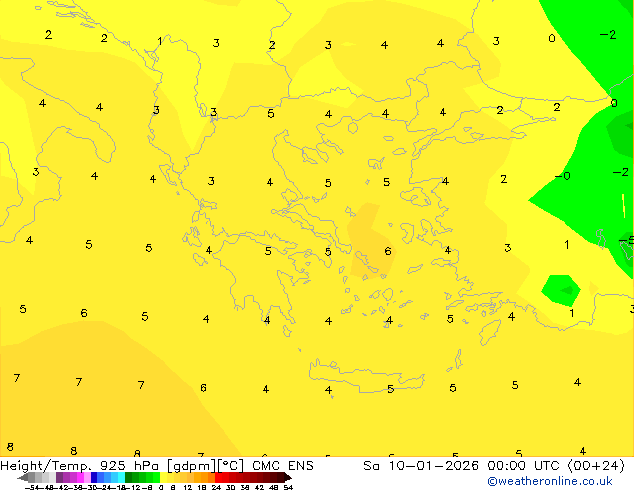Click the dark right arrow end of legend
634x490 pixels.
(x=288, y=478)
